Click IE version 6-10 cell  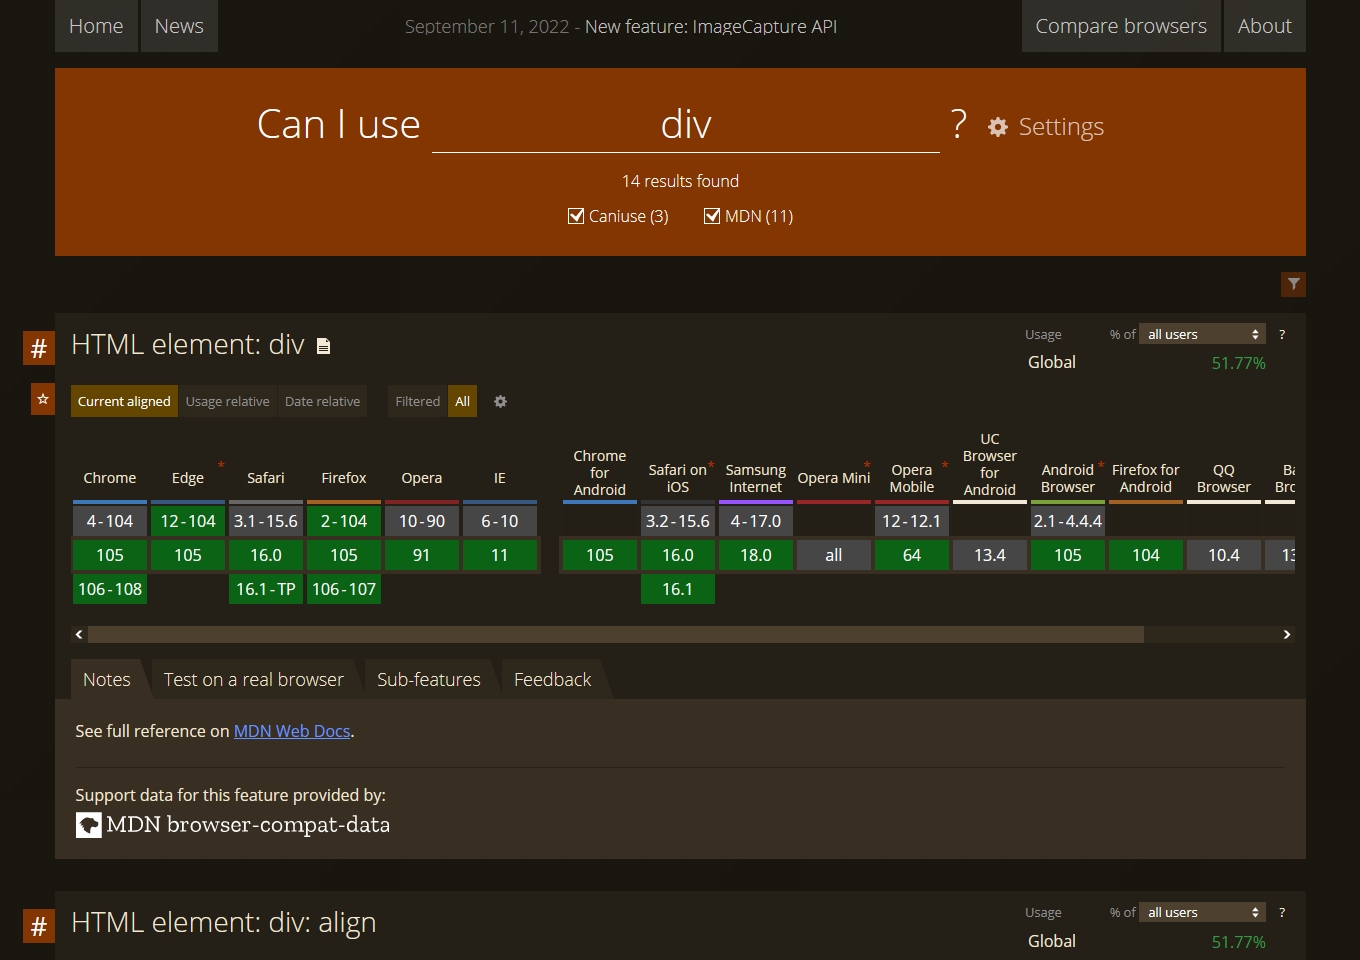pyautogui.click(x=500, y=521)
